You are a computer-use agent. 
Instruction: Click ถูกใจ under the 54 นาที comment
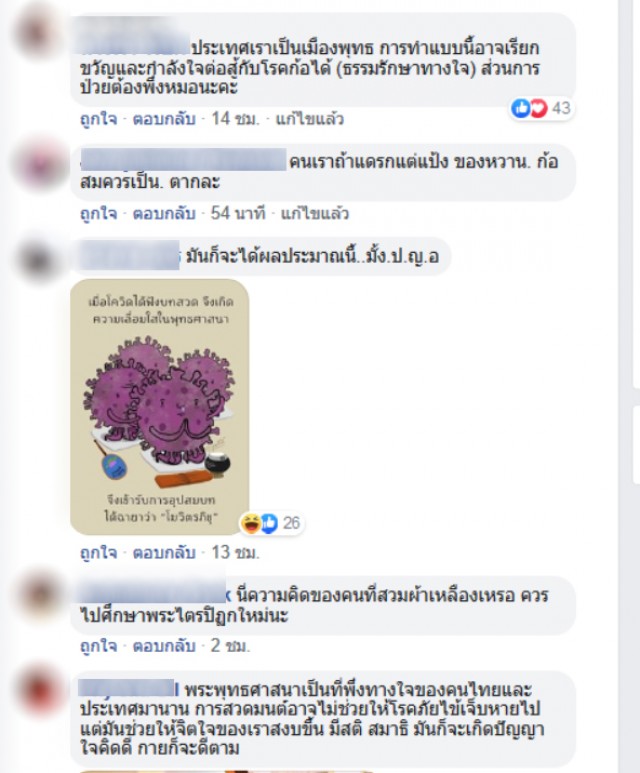coord(99,213)
